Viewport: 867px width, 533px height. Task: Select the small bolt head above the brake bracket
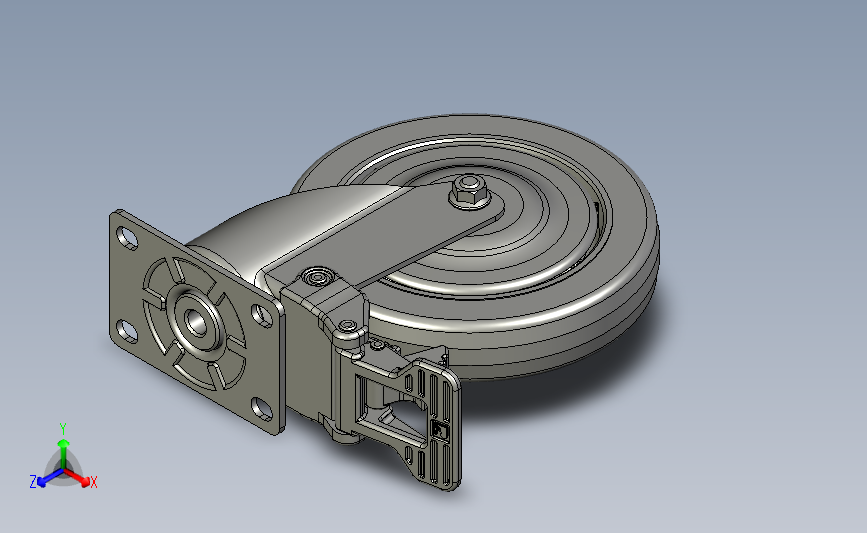tap(318, 276)
